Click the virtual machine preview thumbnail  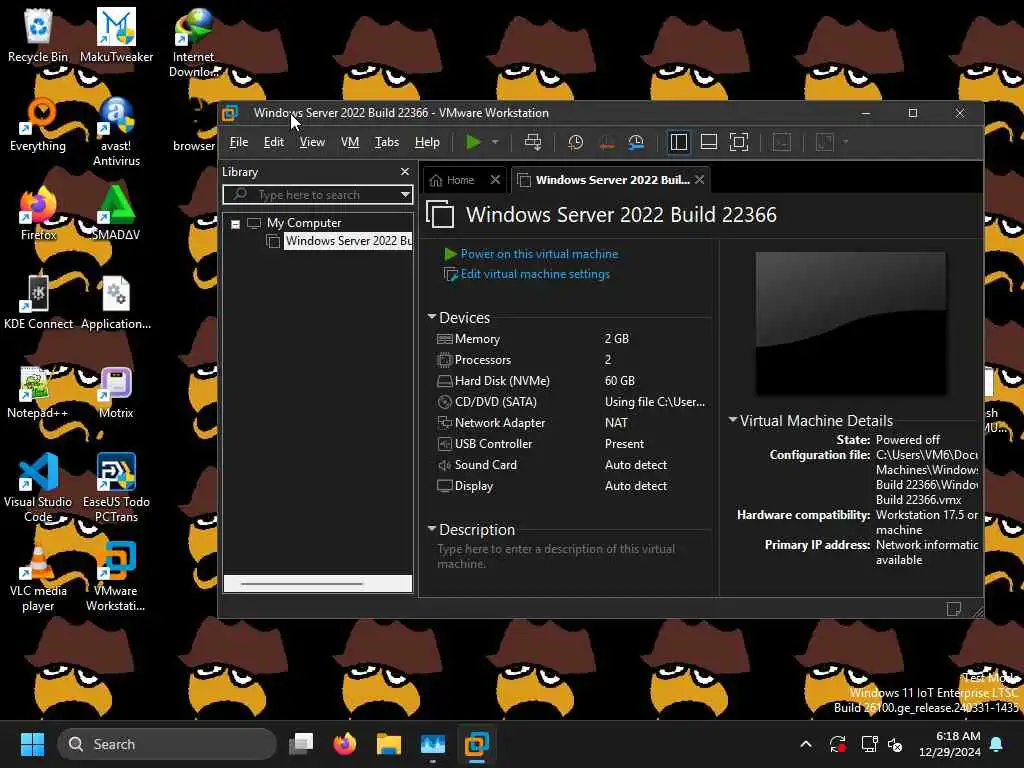pos(850,323)
